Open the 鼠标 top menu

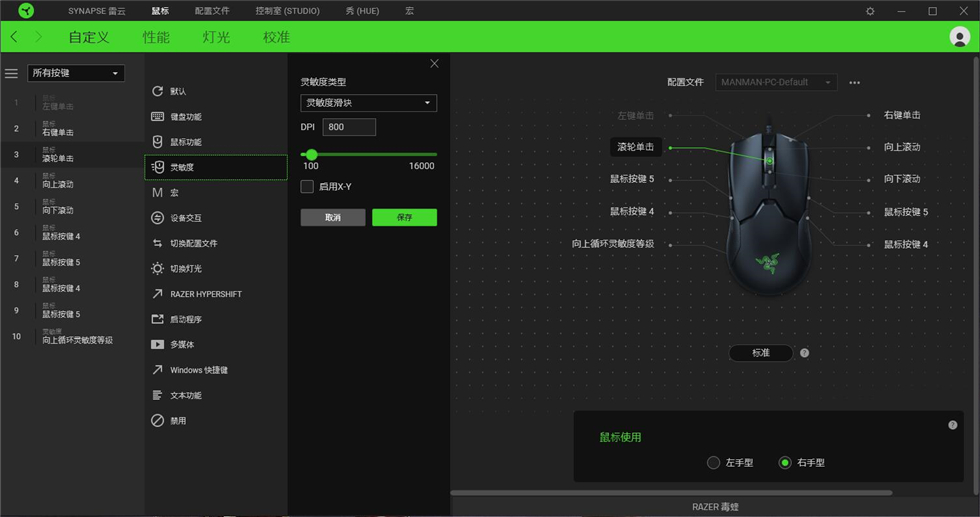coord(160,11)
